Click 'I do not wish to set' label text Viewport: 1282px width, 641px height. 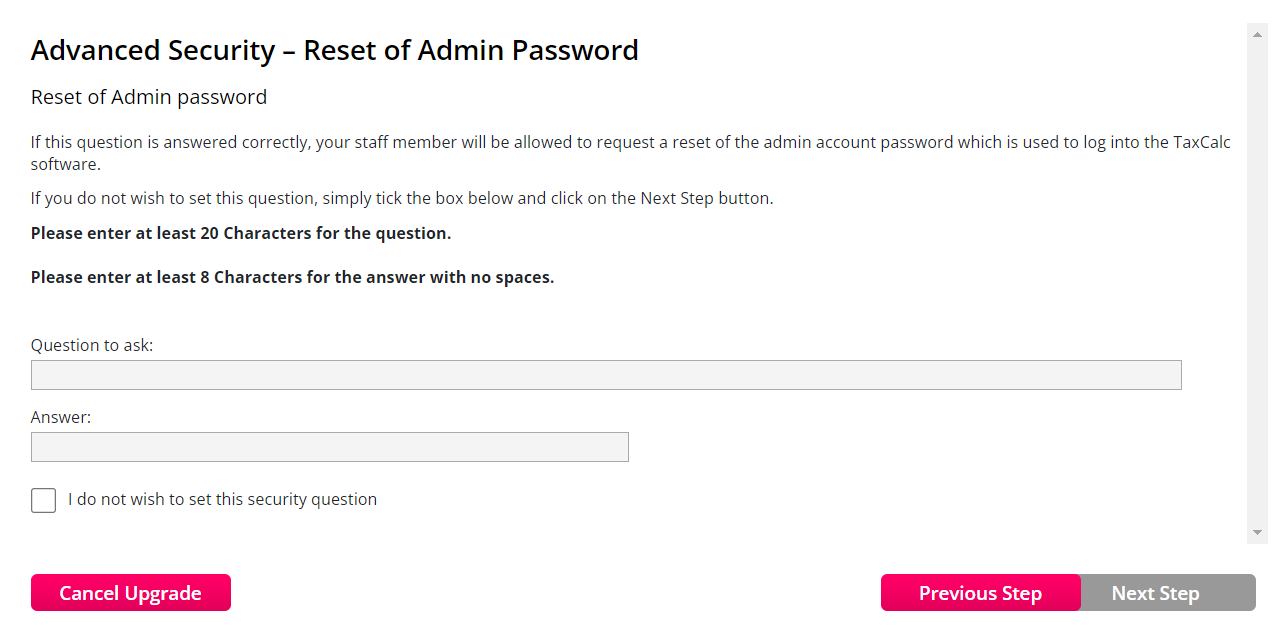point(222,499)
